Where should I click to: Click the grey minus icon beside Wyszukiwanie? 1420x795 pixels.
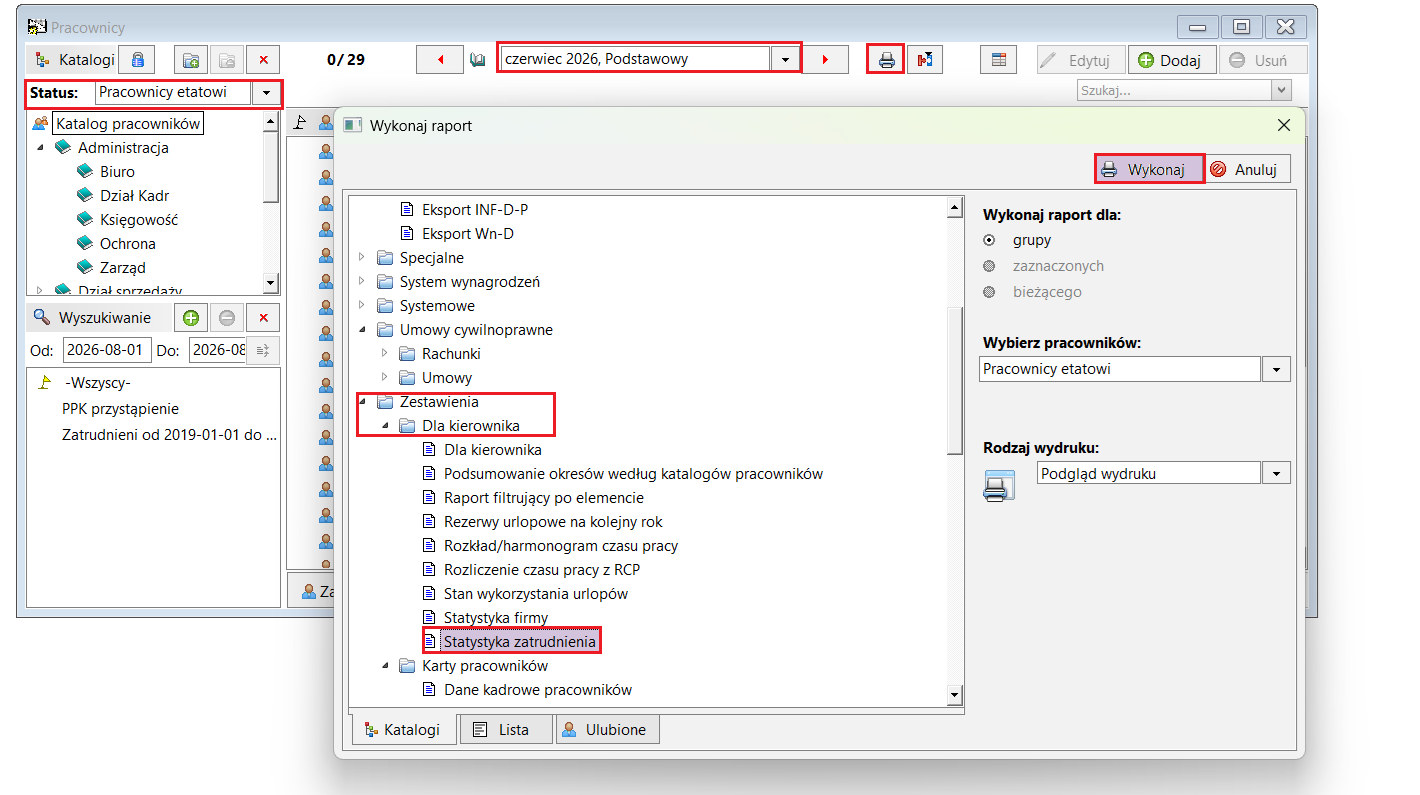click(227, 318)
